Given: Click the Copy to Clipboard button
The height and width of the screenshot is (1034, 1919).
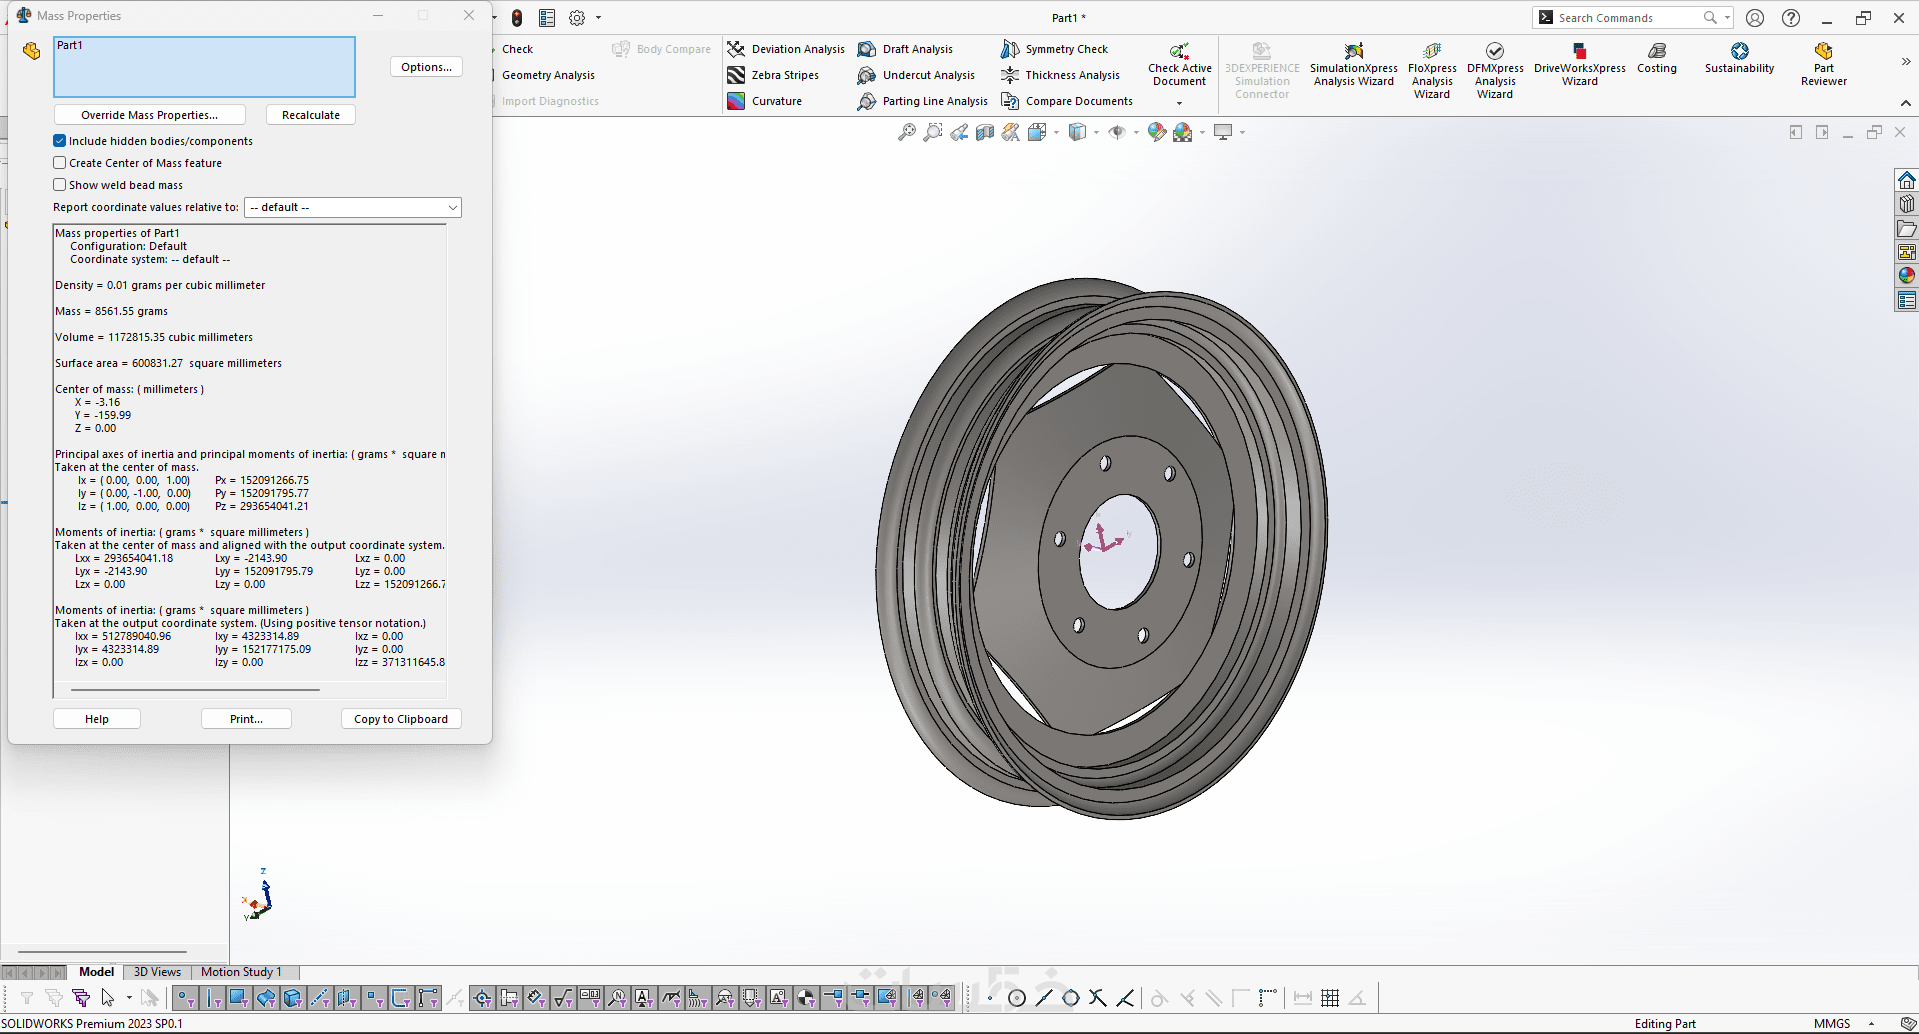Looking at the screenshot, I should [x=401, y=719].
